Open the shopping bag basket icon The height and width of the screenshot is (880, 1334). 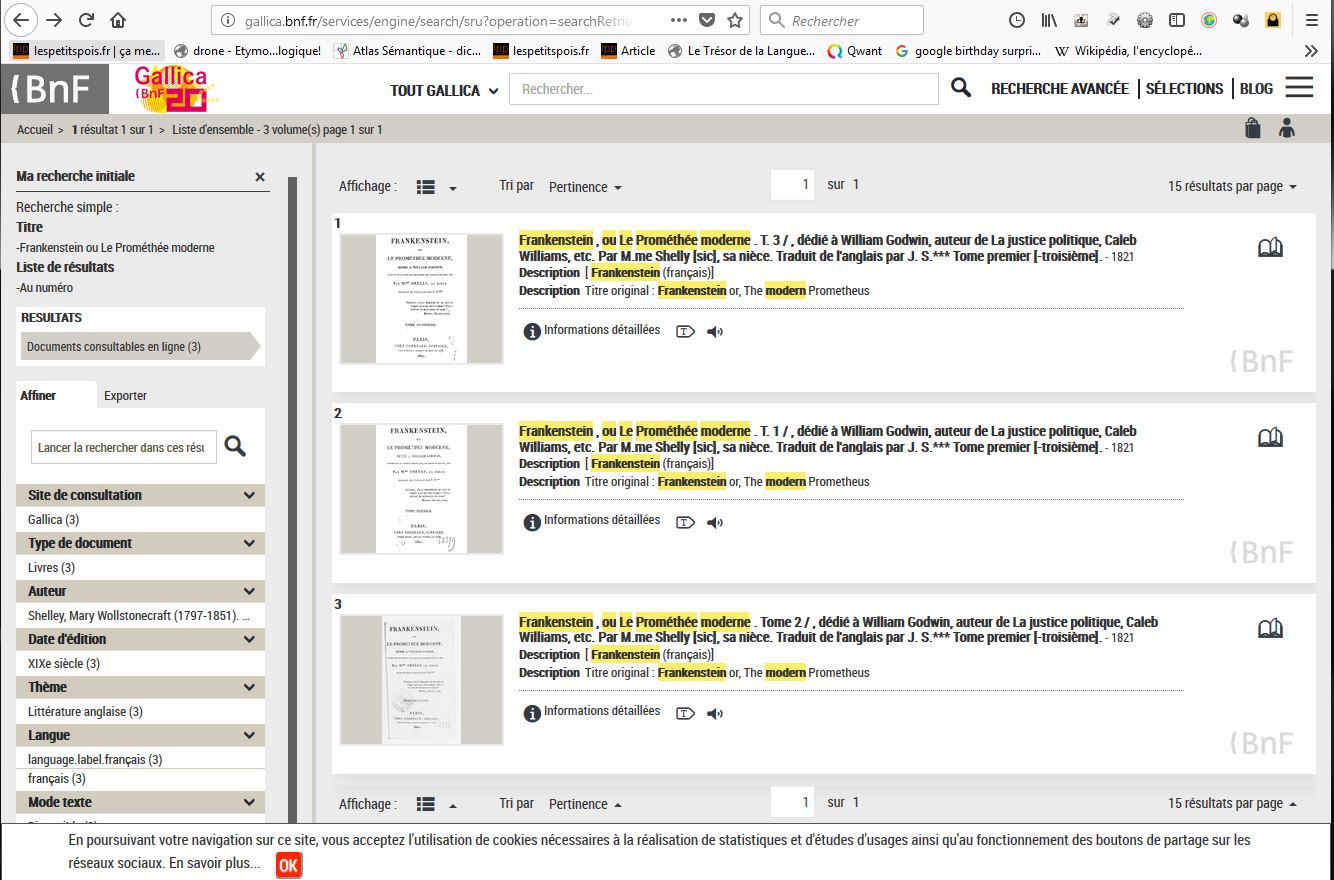(1253, 128)
